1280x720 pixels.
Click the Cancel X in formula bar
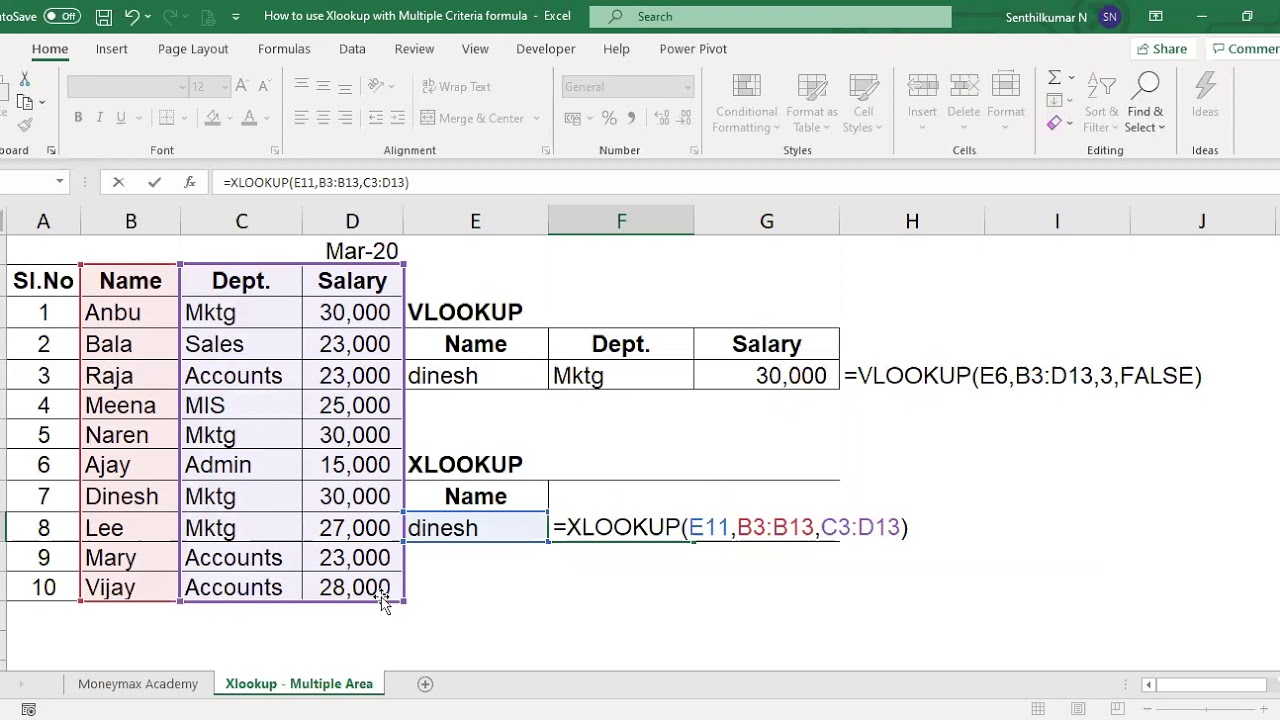(x=118, y=182)
